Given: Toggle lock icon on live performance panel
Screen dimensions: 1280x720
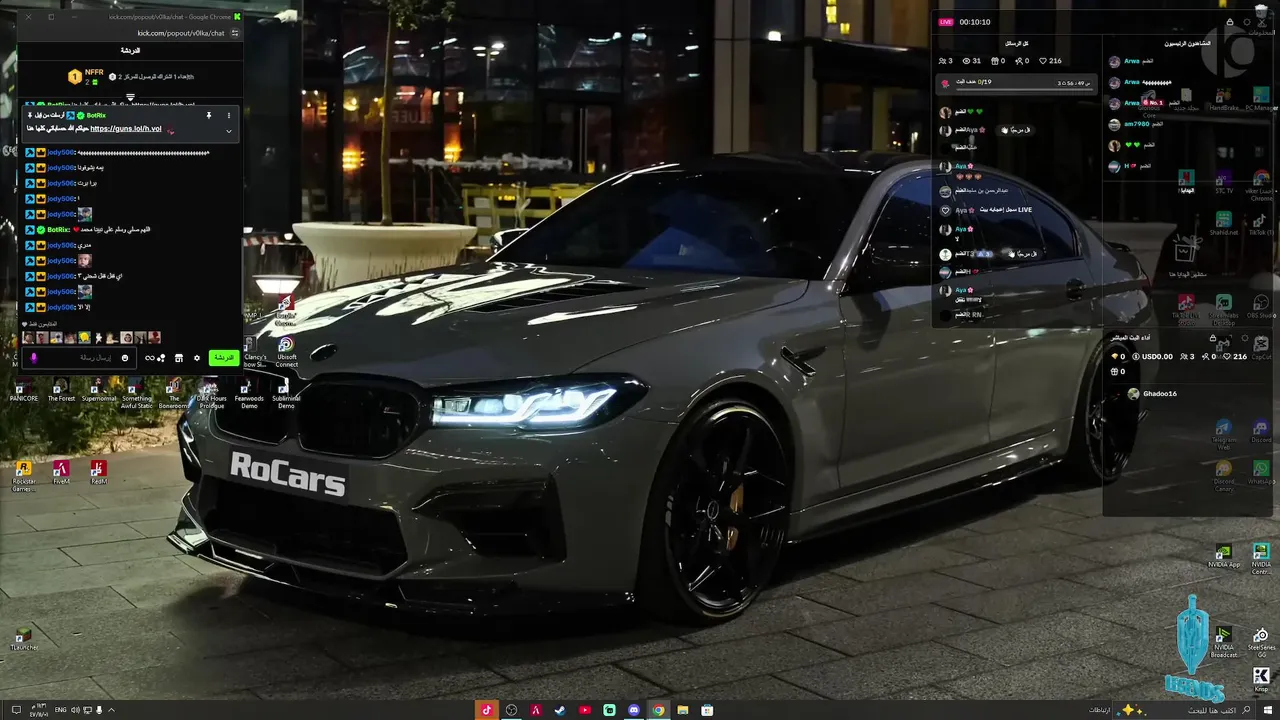Looking at the screenshot, I should [x=1212, y=338].
